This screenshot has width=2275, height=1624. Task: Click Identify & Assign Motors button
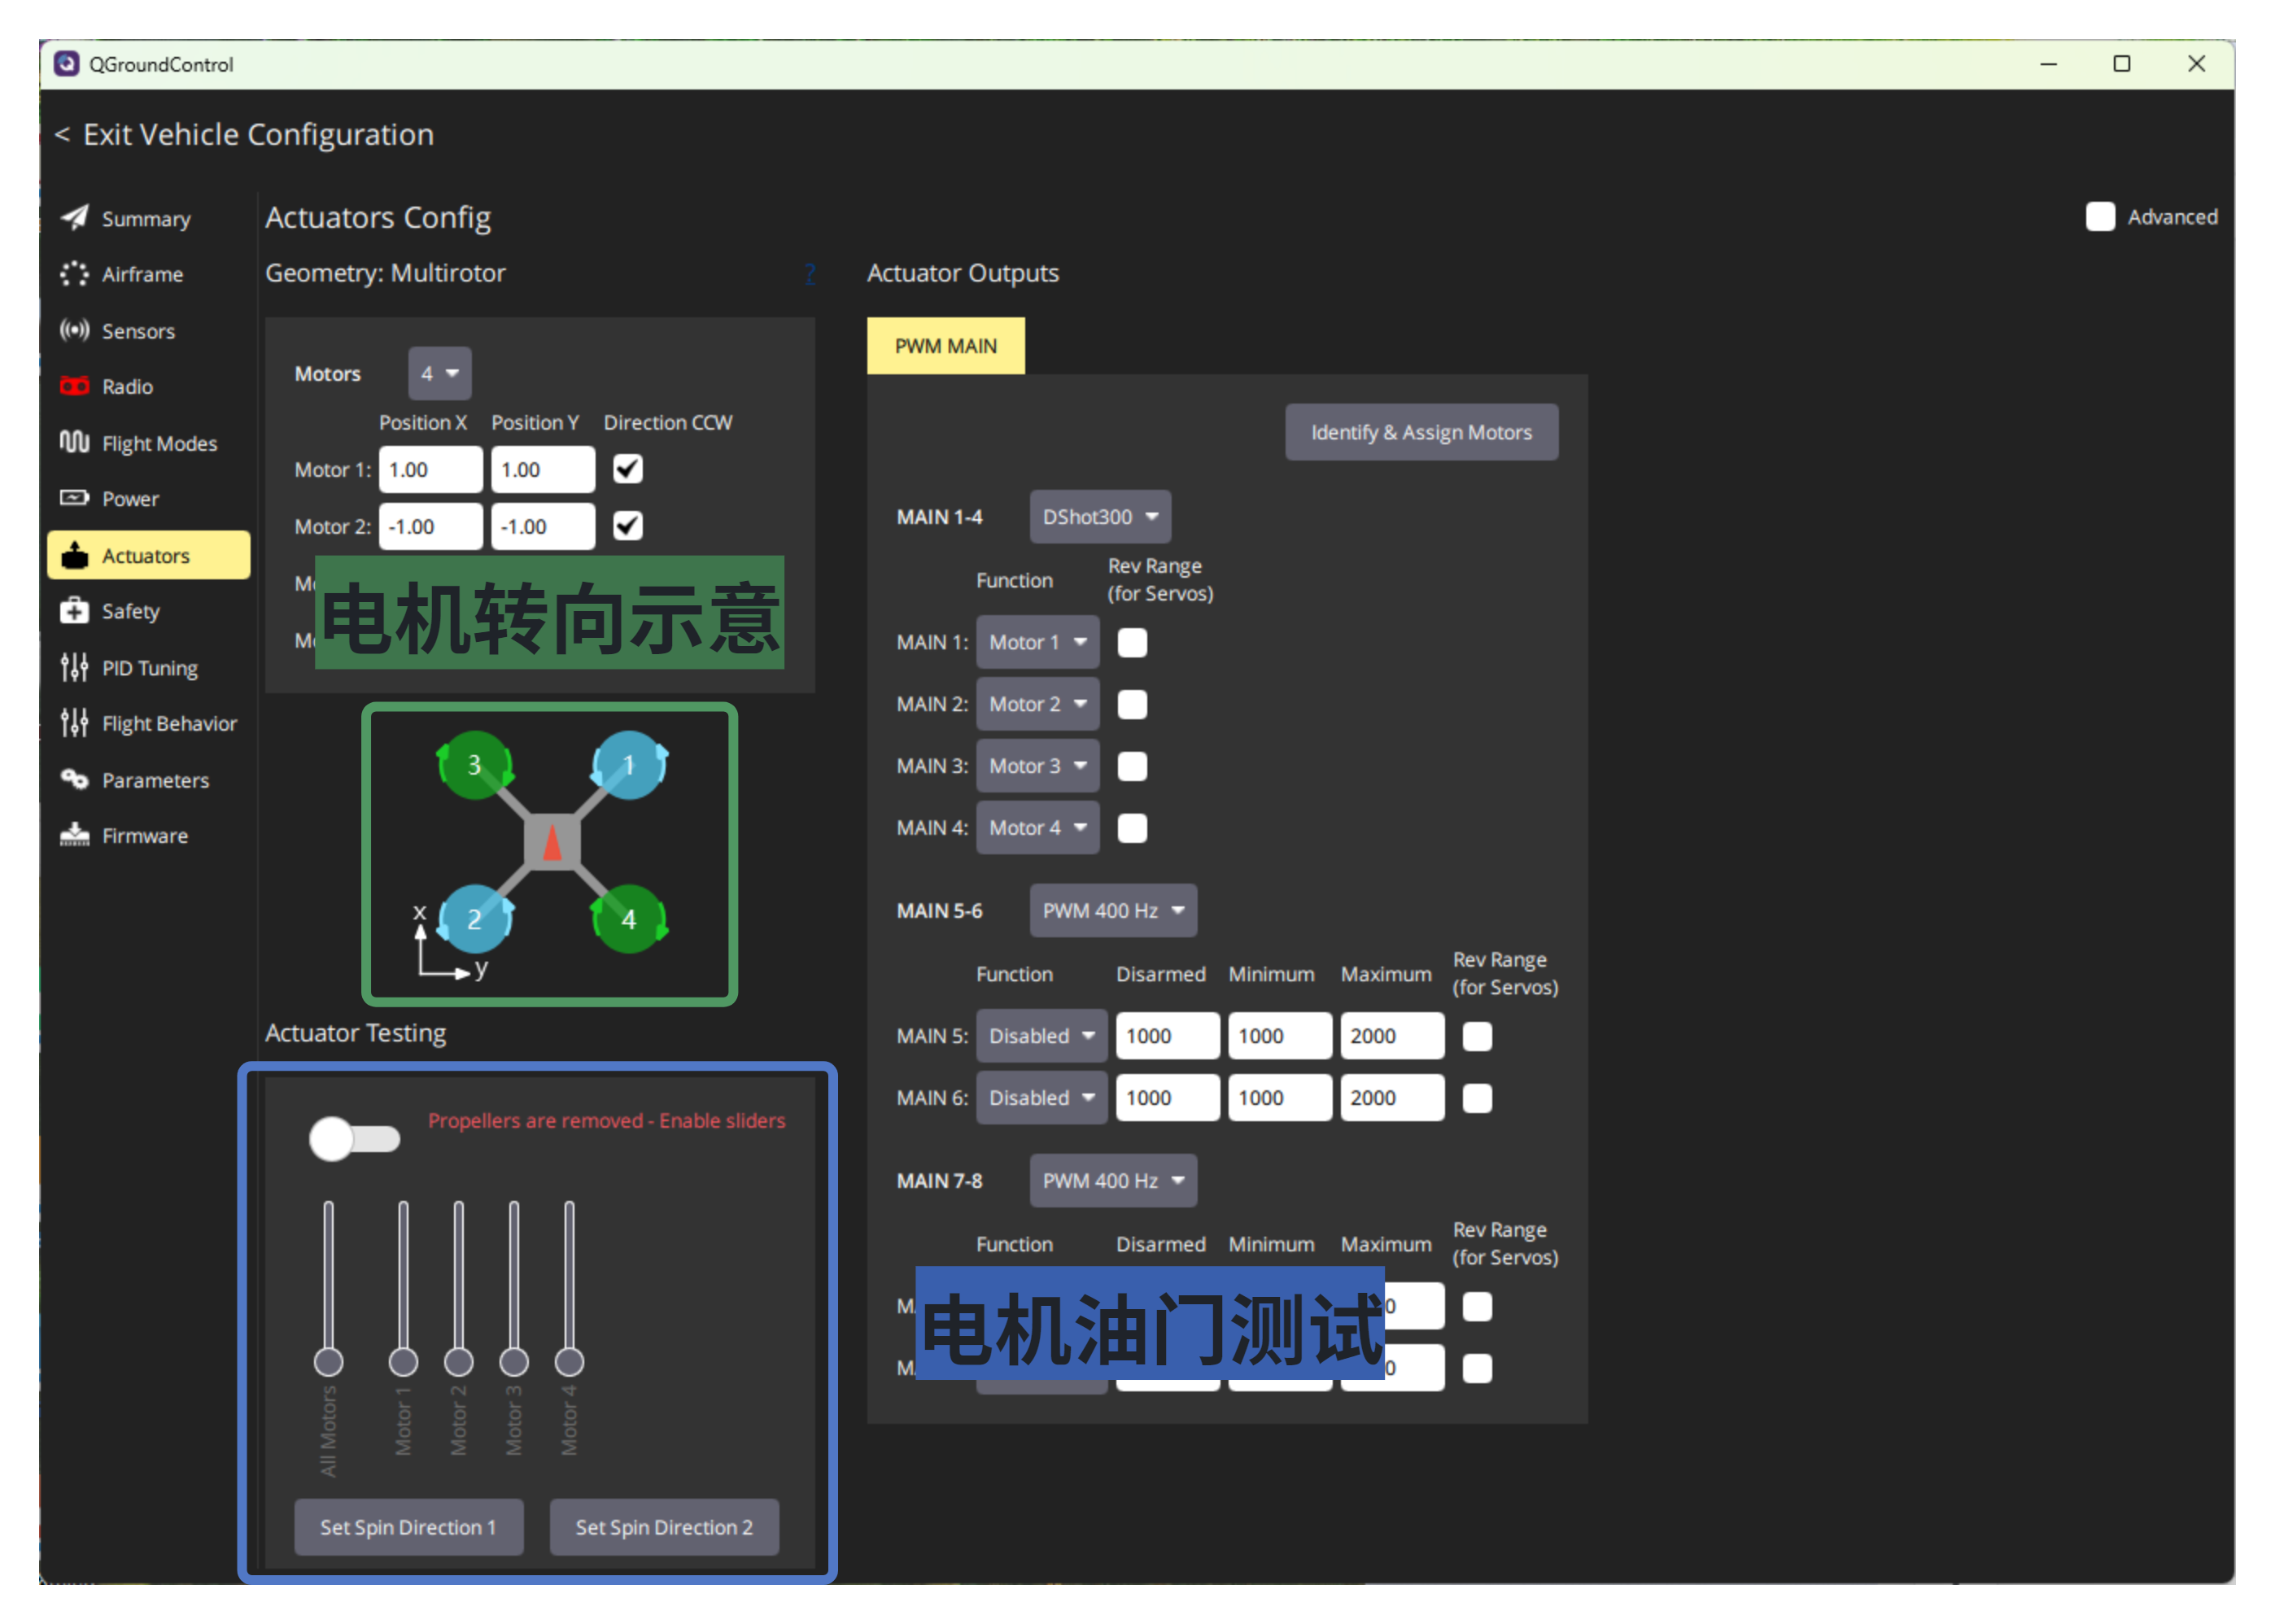(x=1421, y=433)
